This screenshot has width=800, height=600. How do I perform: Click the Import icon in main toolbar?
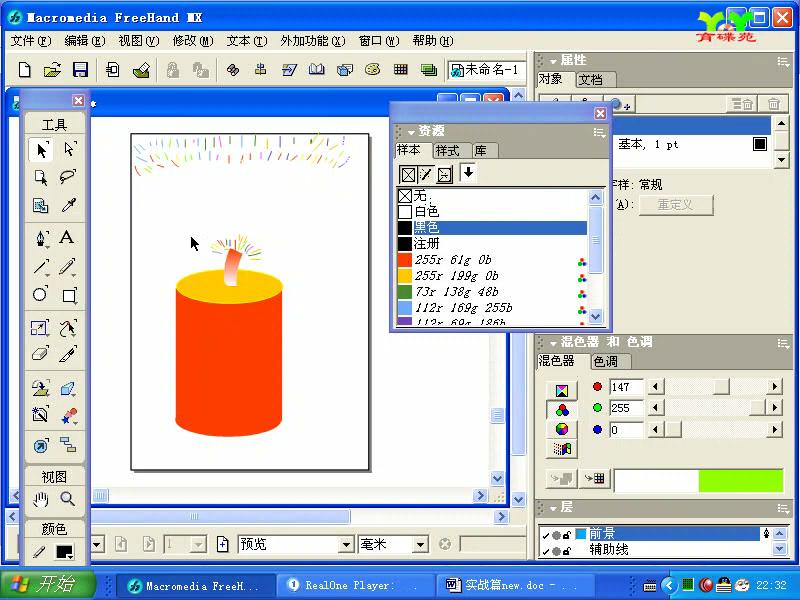tap(112, 69)
